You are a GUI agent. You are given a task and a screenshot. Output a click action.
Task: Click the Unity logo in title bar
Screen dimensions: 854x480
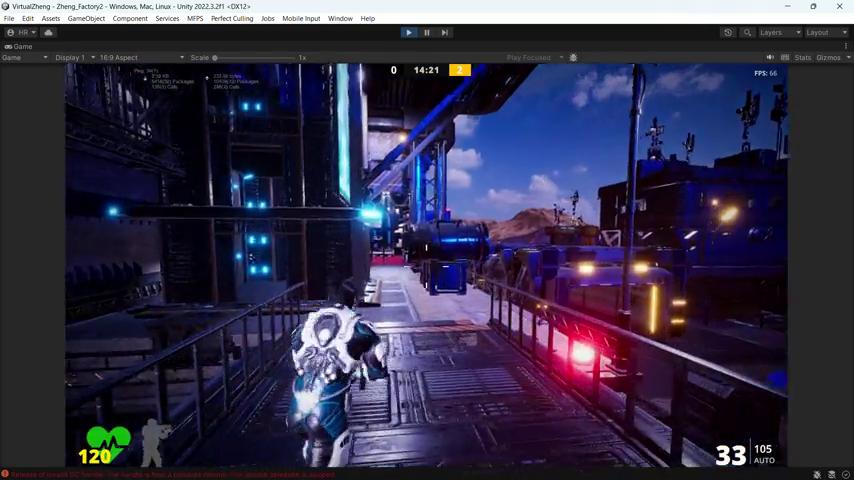coord(5,7)
